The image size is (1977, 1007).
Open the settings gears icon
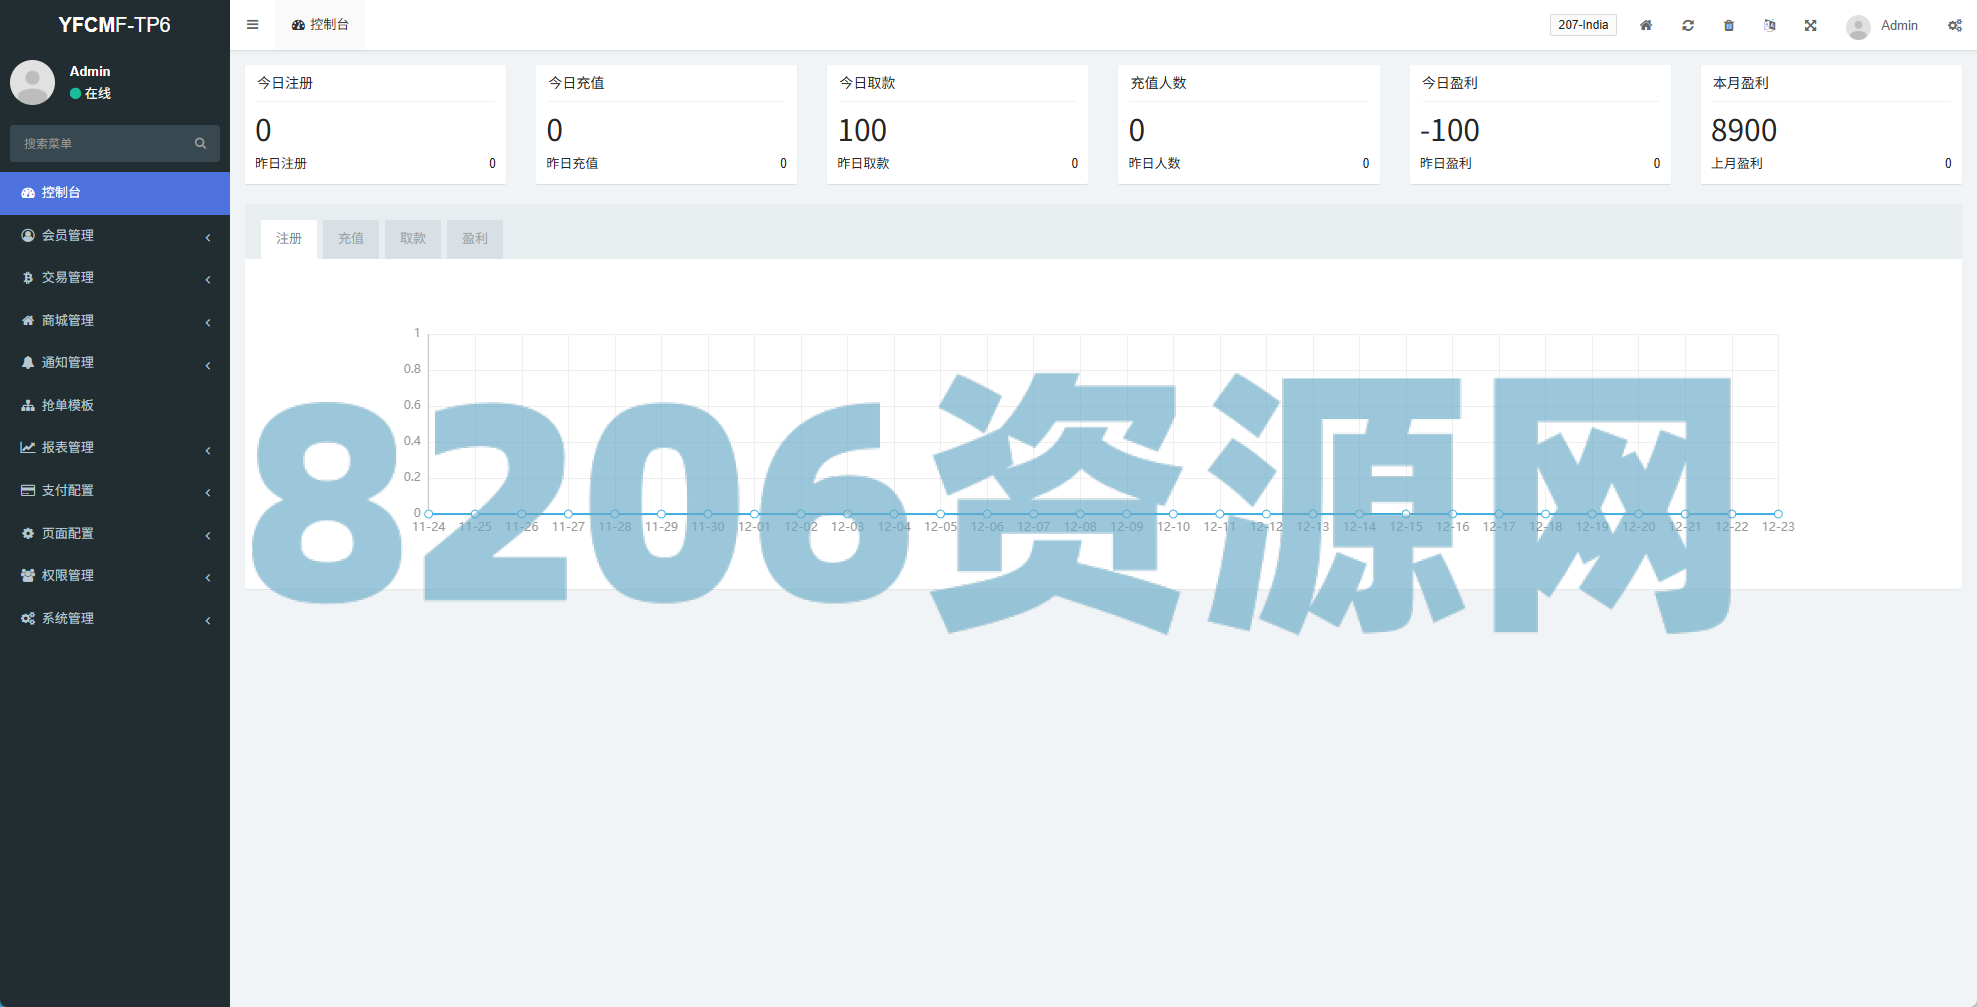(x=1954, y=25)
